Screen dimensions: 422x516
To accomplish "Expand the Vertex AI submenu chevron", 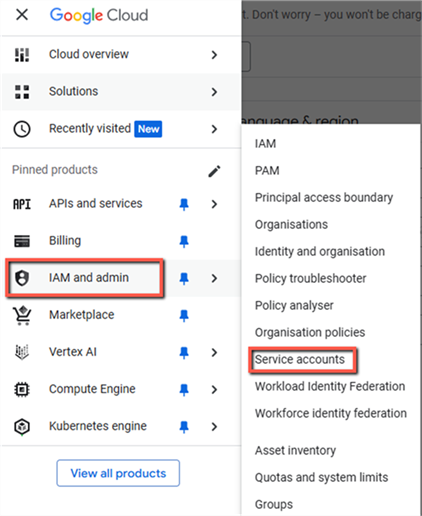I will coord(214,352).
